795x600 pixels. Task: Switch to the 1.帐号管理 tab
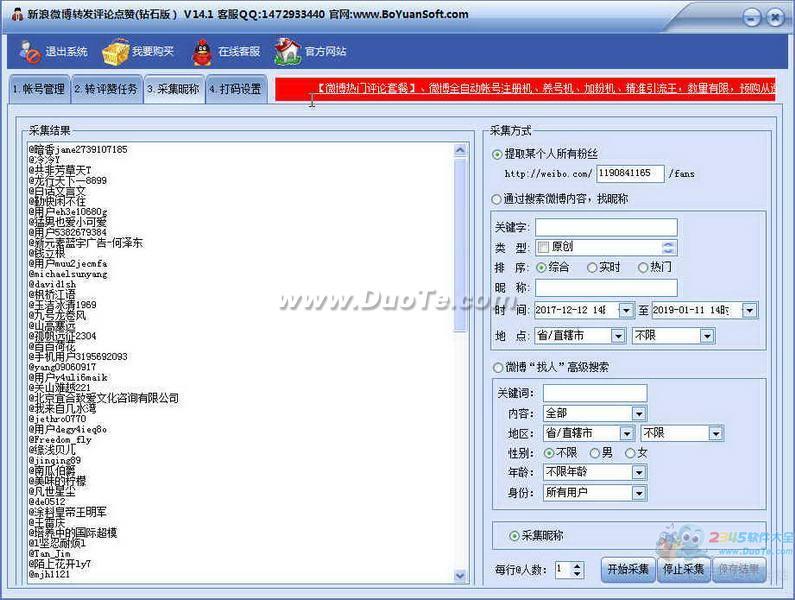(x=39, y=89)
